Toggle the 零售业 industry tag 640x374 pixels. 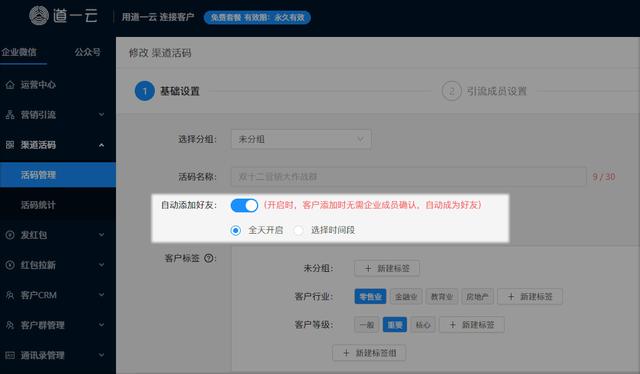pyautogui.click(x=370, y=296)
